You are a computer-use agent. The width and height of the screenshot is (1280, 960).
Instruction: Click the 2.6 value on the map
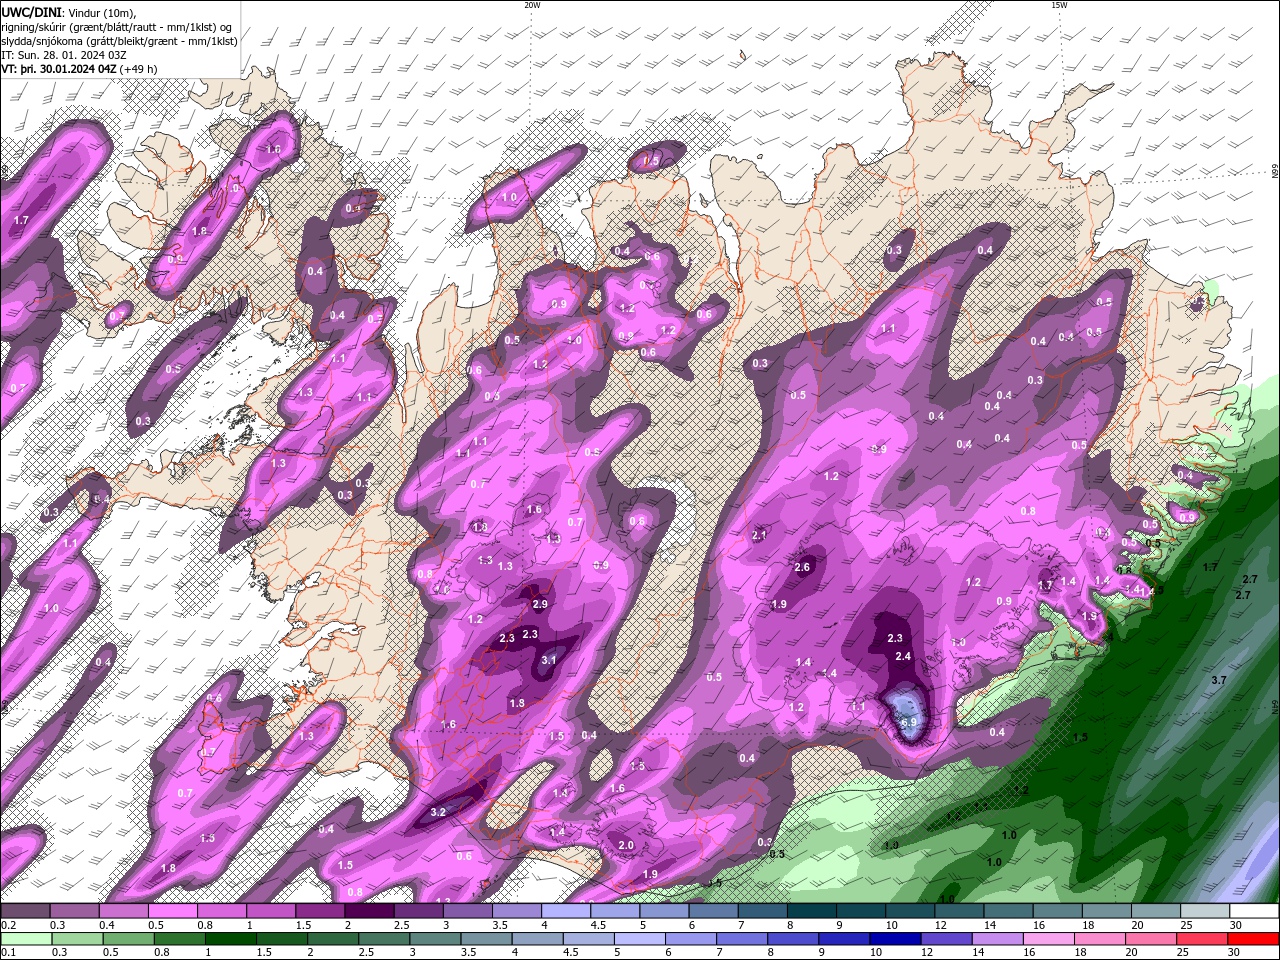[802, 567]
